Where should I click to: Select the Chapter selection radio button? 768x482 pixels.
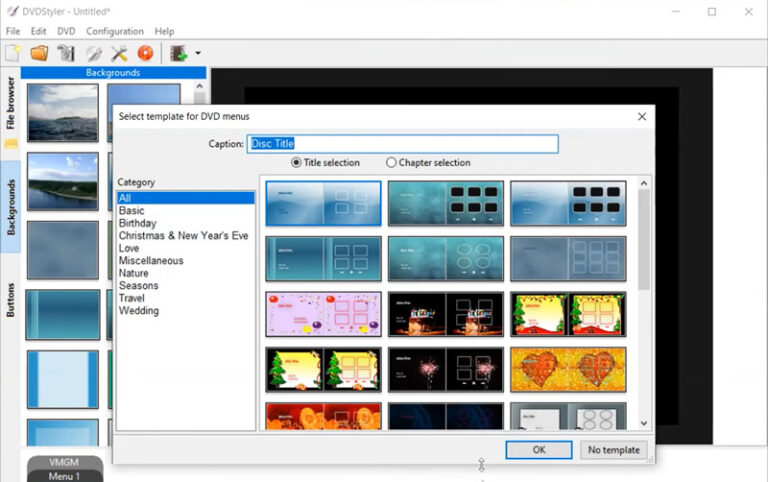[x=391, y=163]
